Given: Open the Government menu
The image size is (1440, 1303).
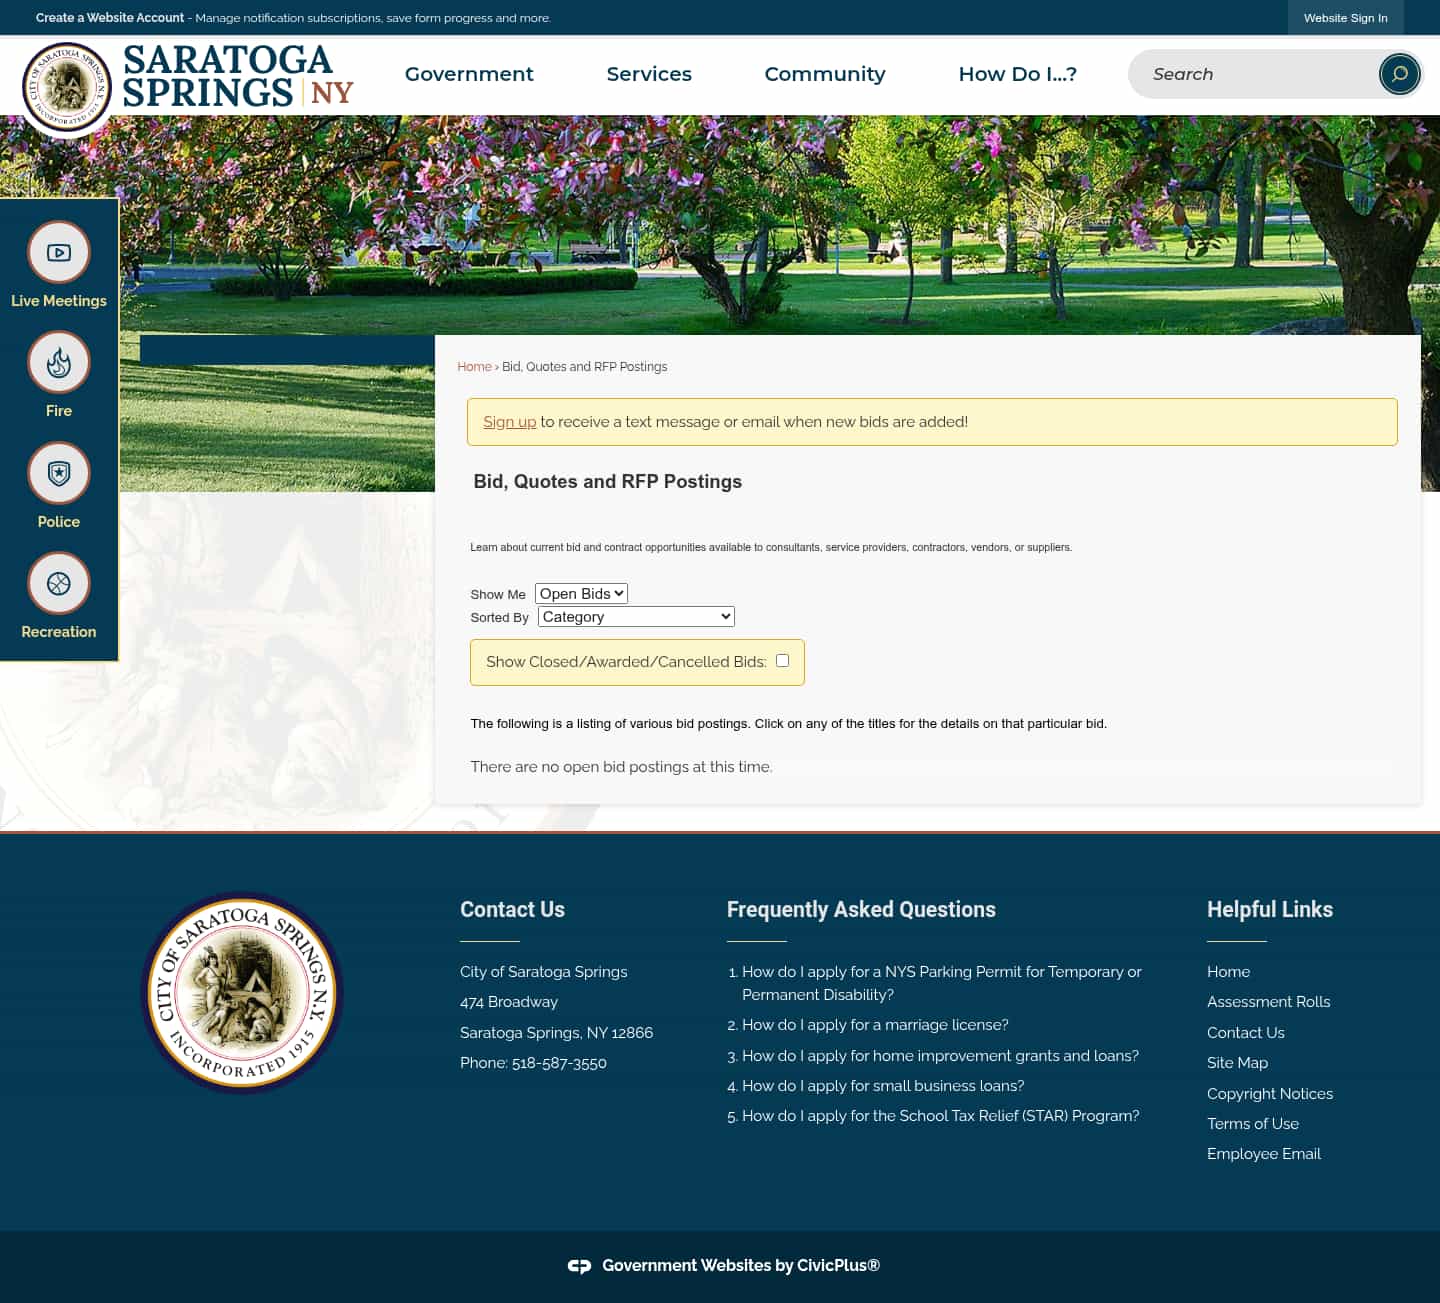Looking at the screenshot, I should tap(469, 74).
